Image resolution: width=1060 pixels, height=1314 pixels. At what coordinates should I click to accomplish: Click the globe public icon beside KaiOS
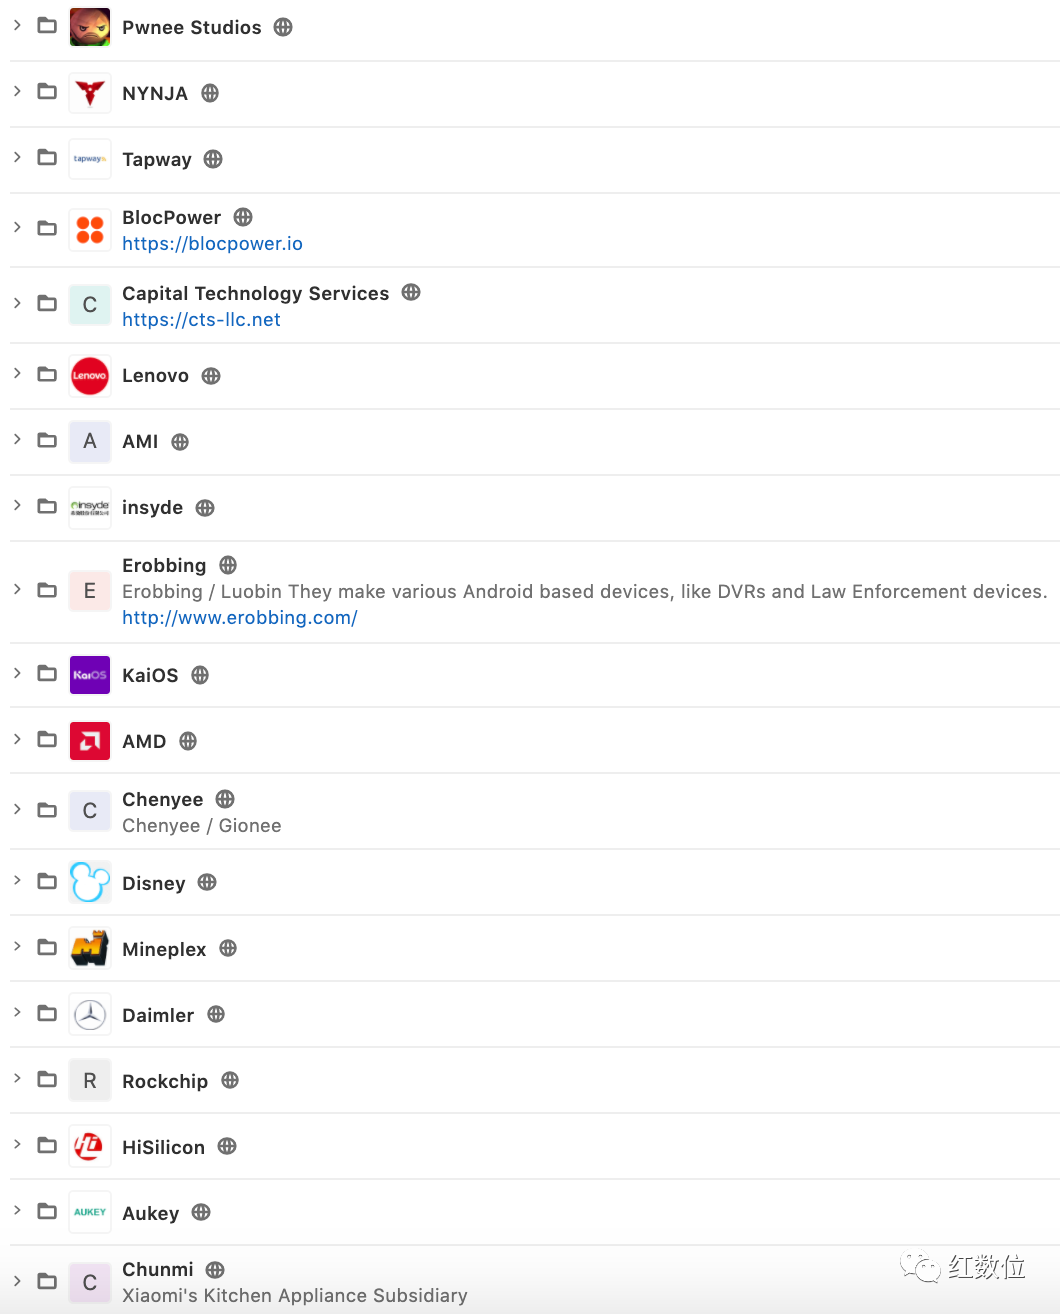[200, 675]
